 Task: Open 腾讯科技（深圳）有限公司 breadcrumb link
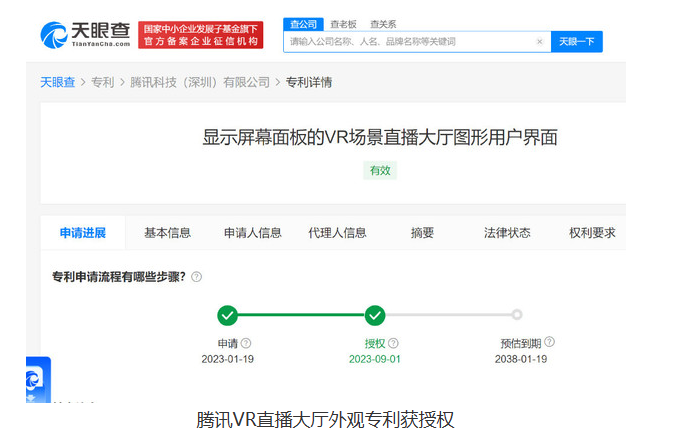200,82
